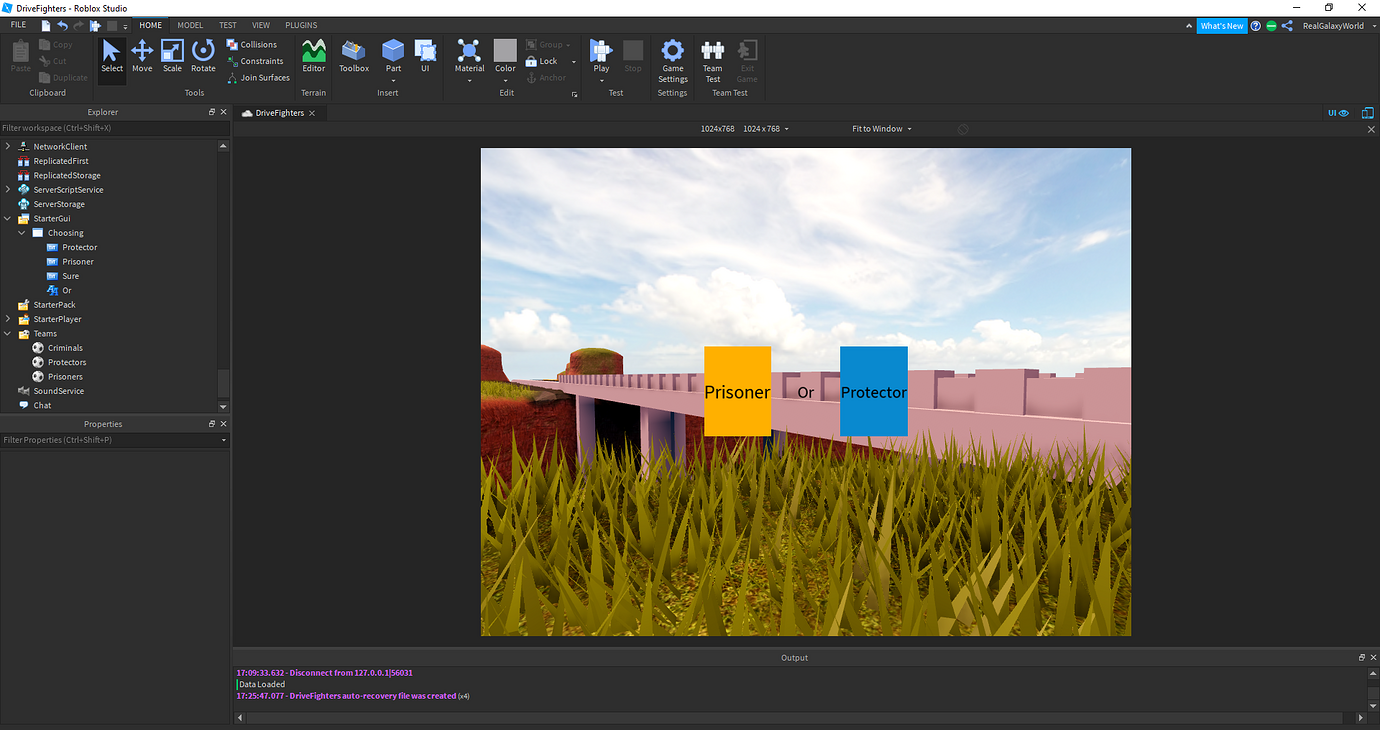The image size is (1380, 730).
Task: Click the What's New button
Action: coord(1222,25)
